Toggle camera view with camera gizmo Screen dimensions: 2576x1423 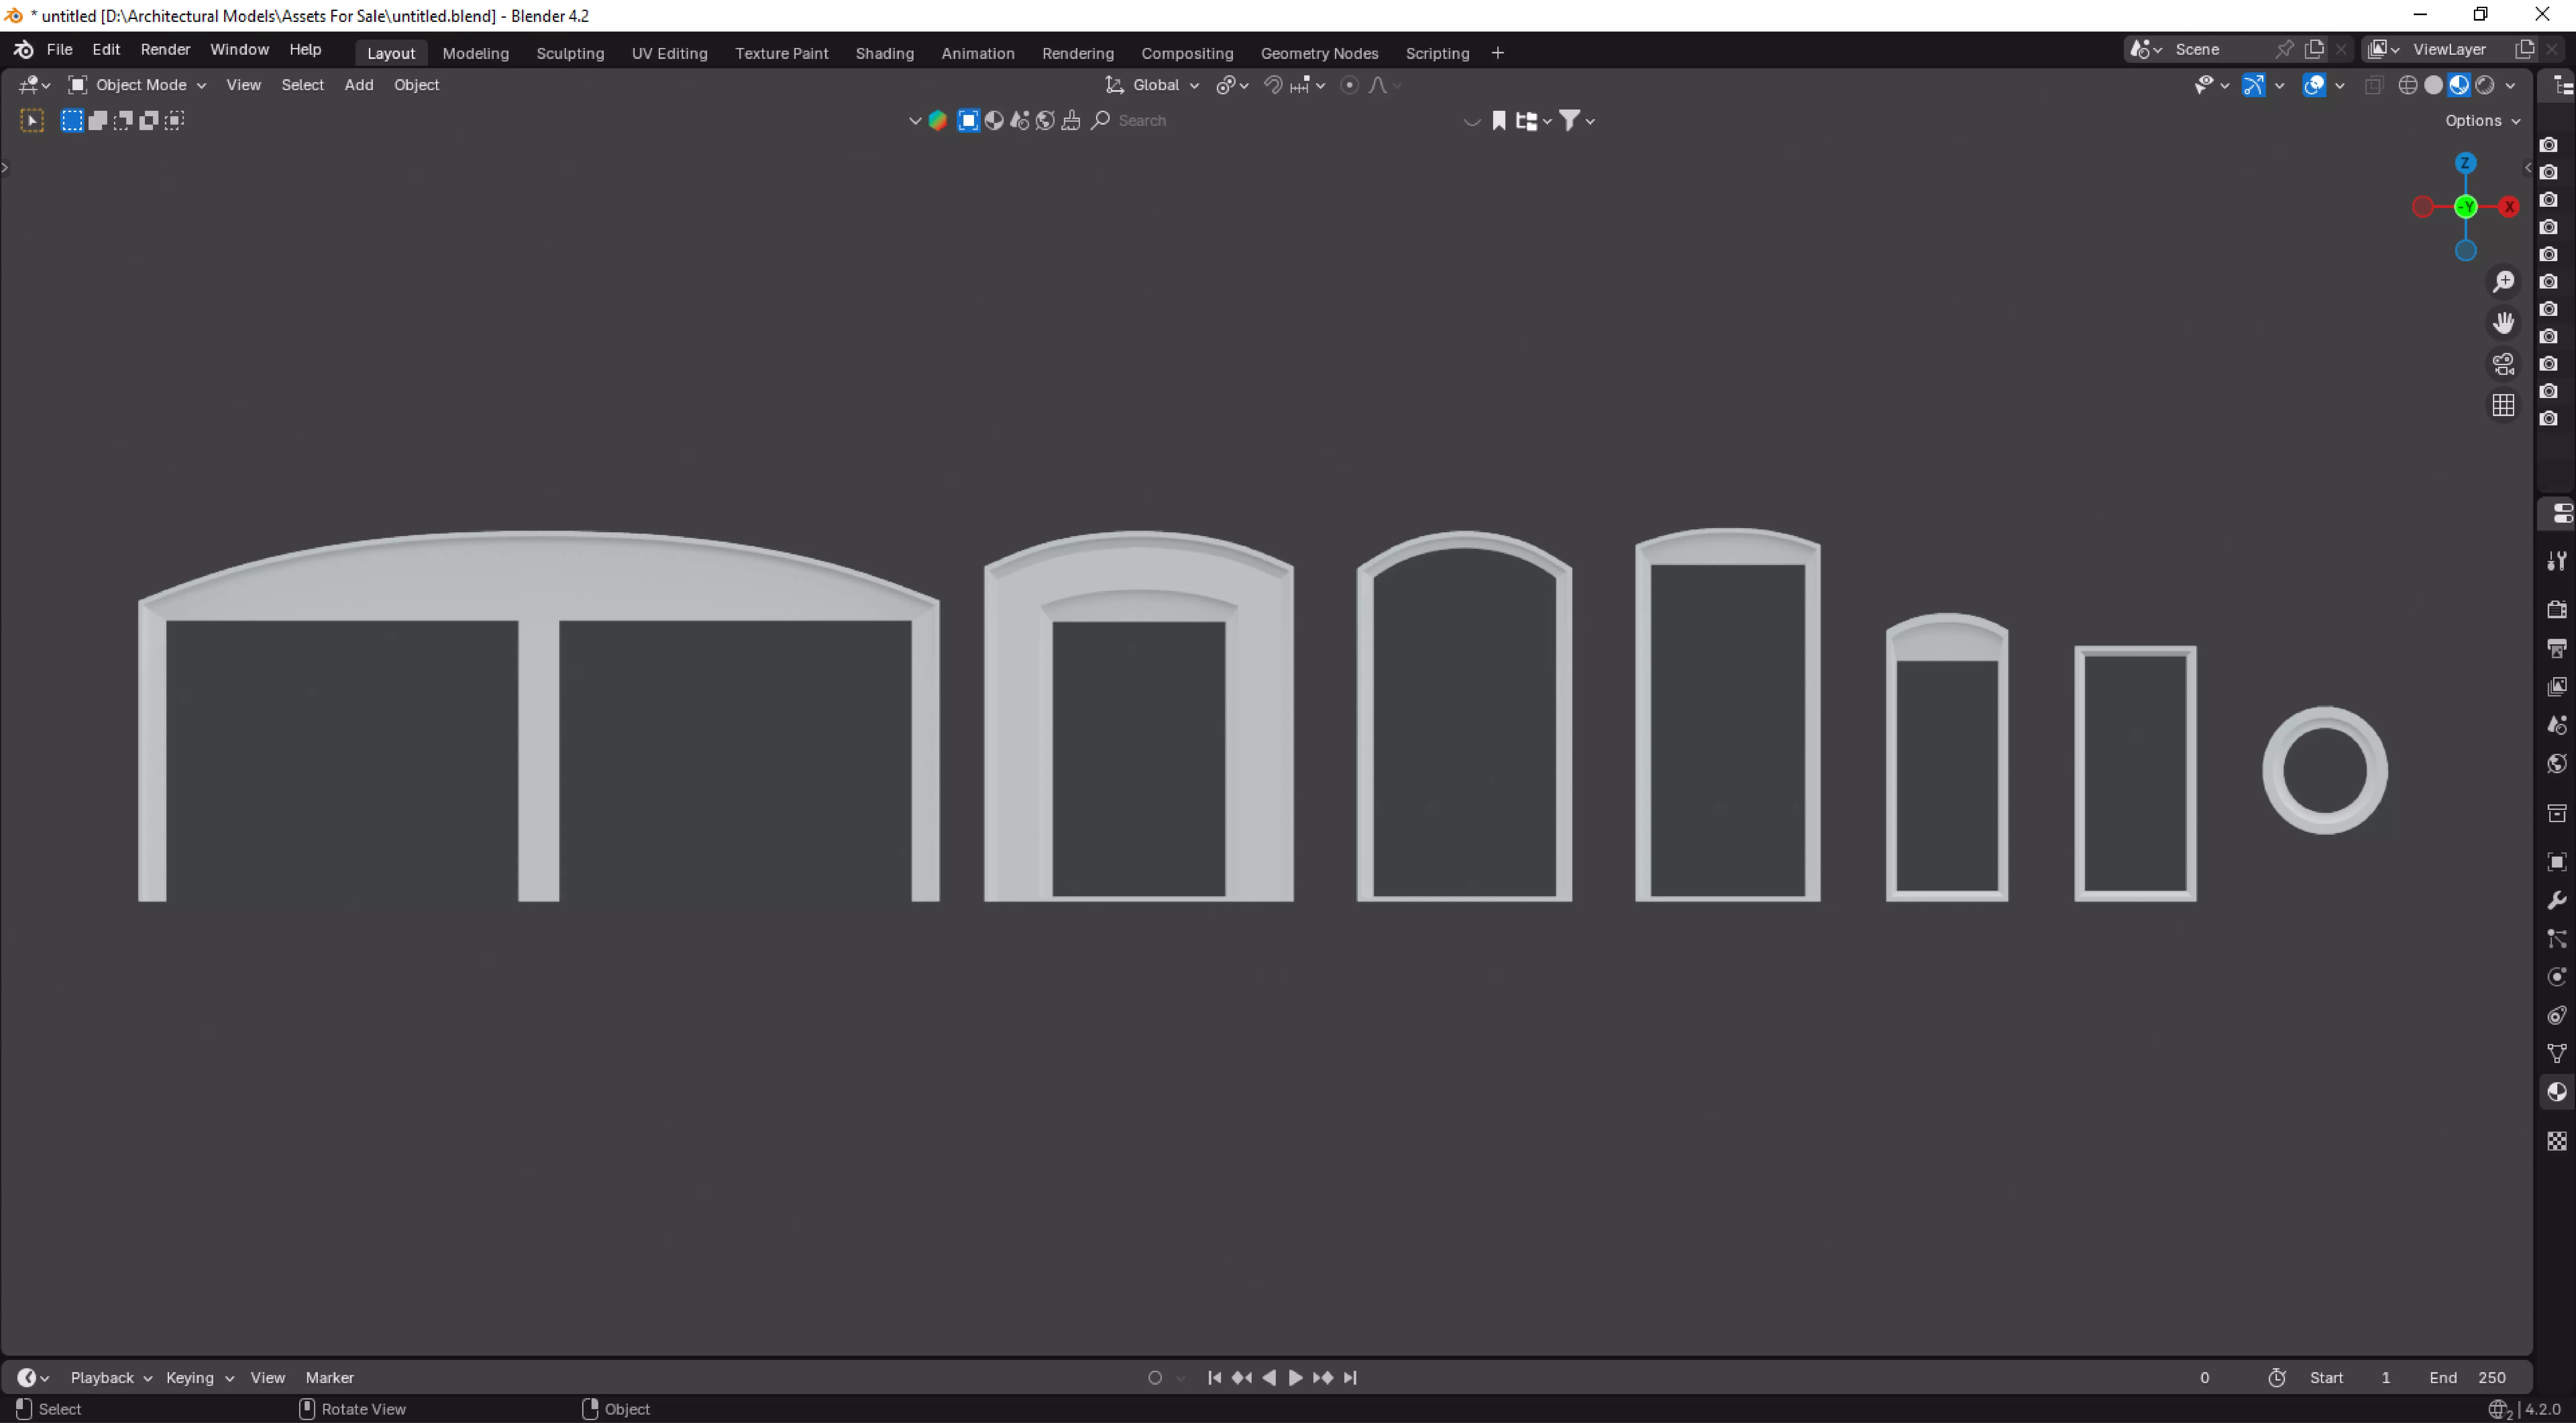2503,364
